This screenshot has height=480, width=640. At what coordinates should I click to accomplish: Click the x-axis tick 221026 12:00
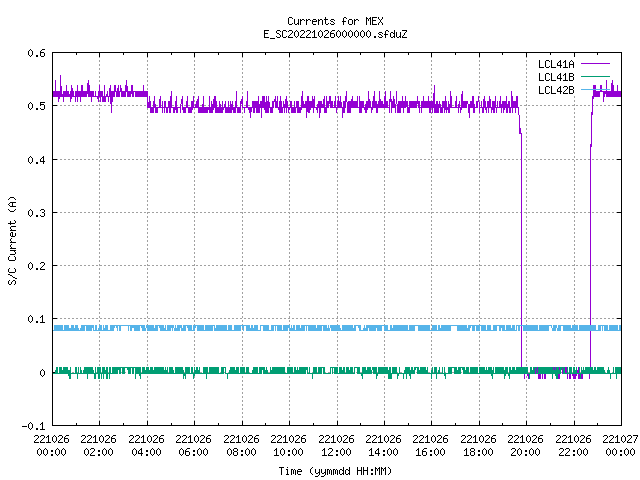[x=336, y=446]
